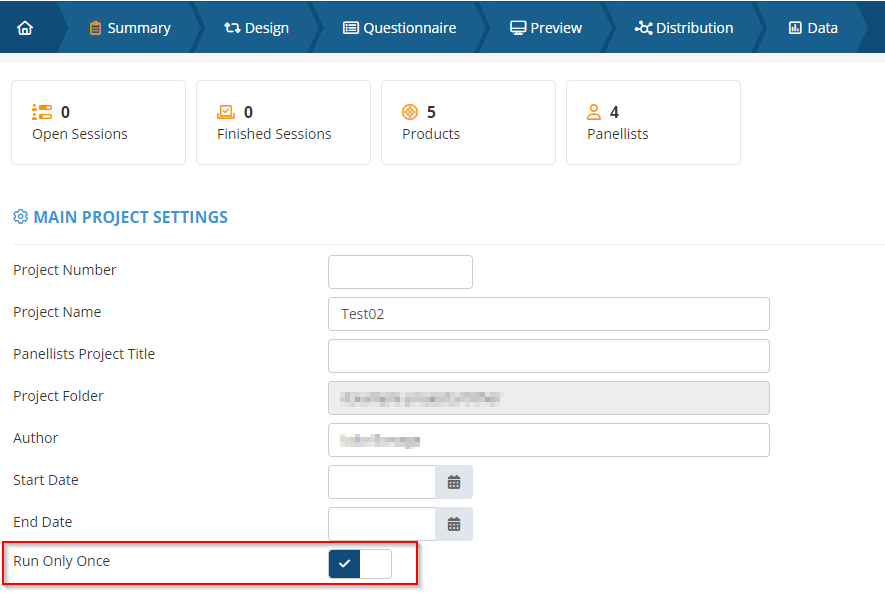Open the Start Date calendar picker
Viewport: 885px width, 616px height.
(x=454, y=482)
